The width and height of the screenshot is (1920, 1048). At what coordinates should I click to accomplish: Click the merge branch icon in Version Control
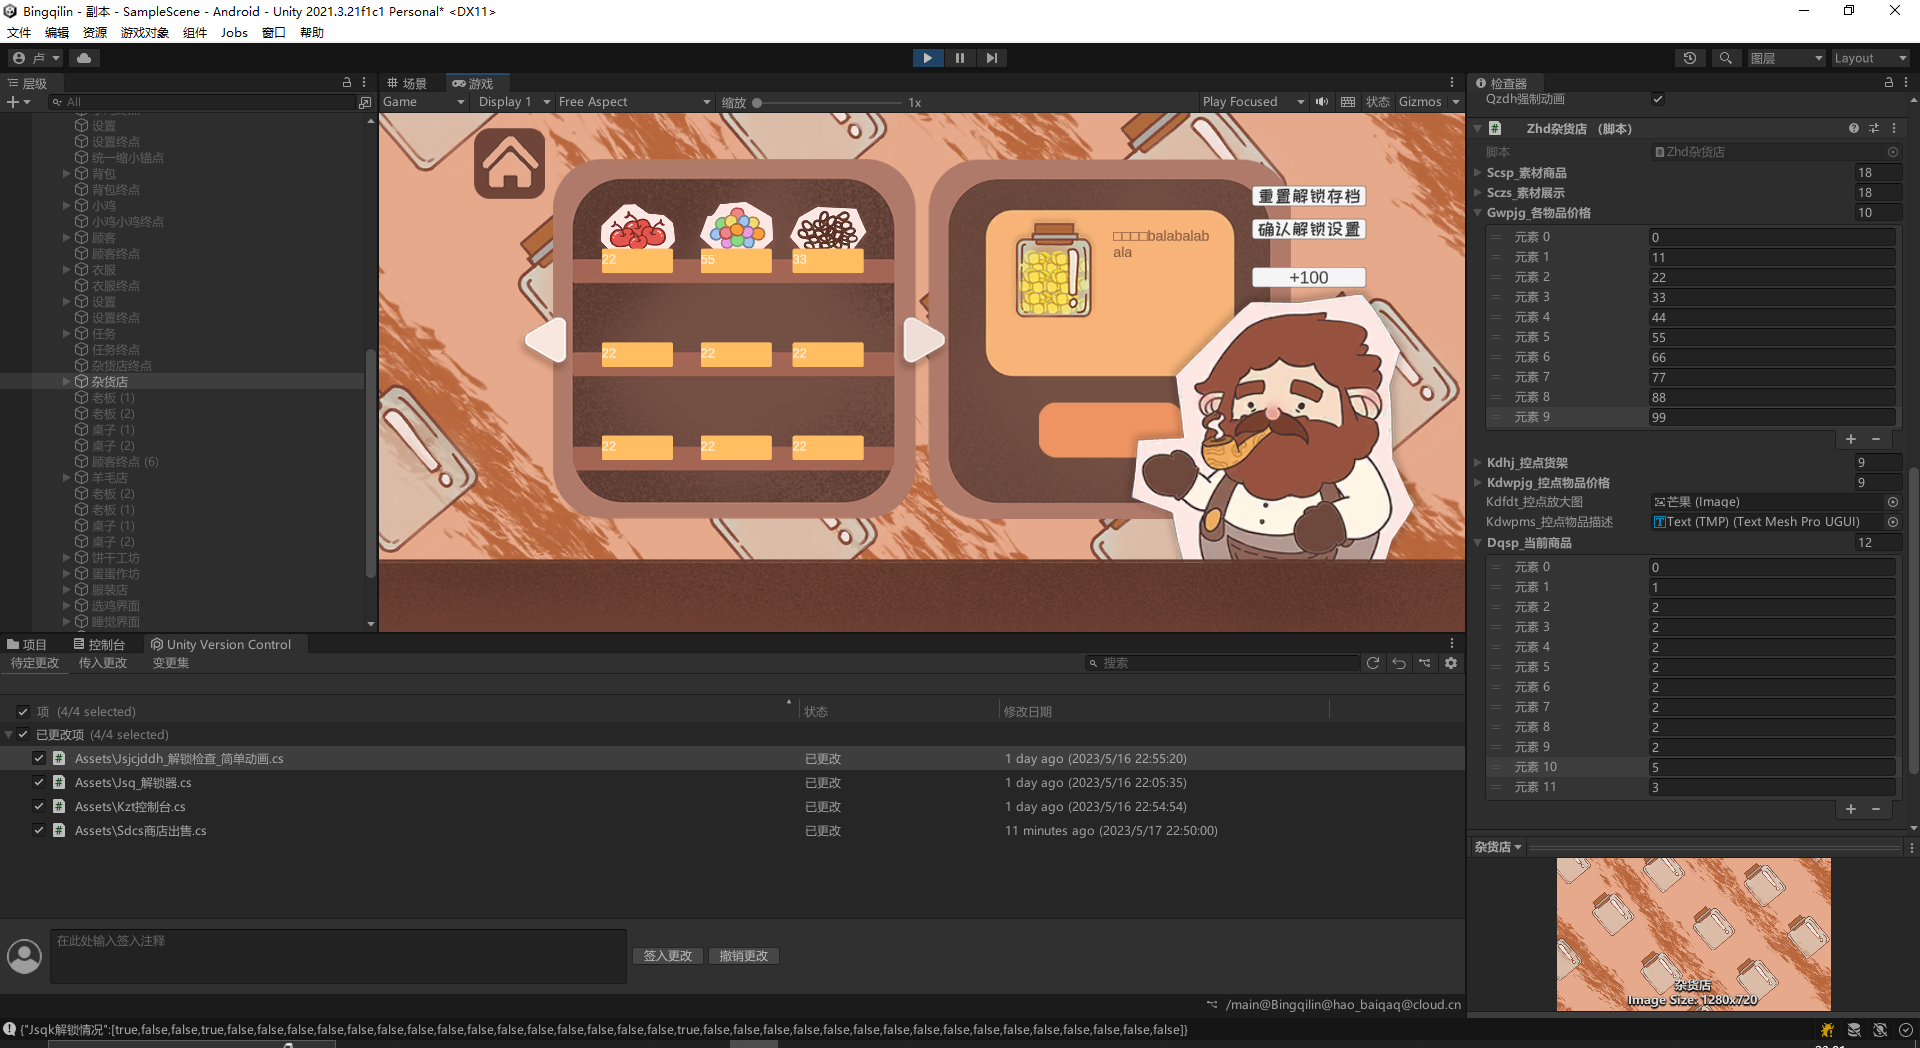[x=1425, y=663]
